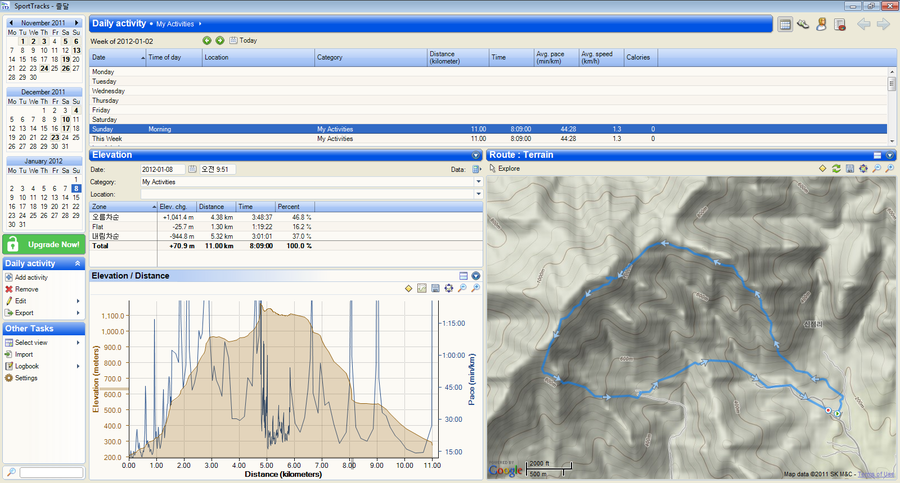This screenshot has height=483, width=900.
Task: Select the Flat zone row
Action: click(x=286, y=227)
